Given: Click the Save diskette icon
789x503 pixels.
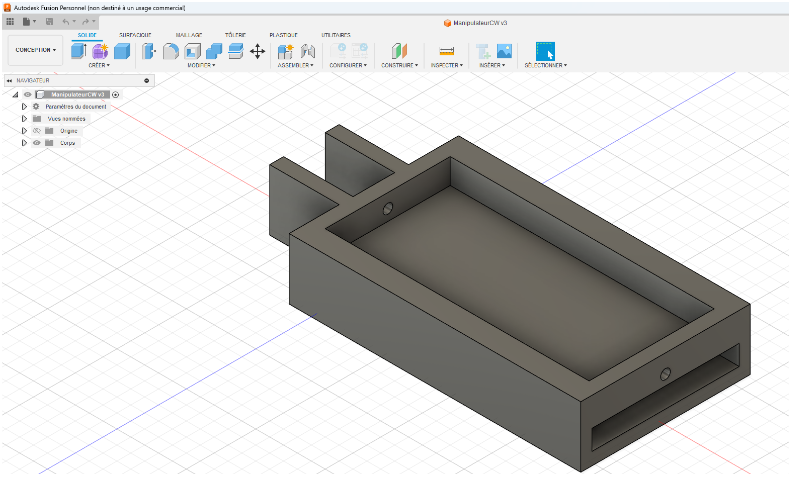Looking at the screenshot, I should pyautogui.click(x=49, y=22).
